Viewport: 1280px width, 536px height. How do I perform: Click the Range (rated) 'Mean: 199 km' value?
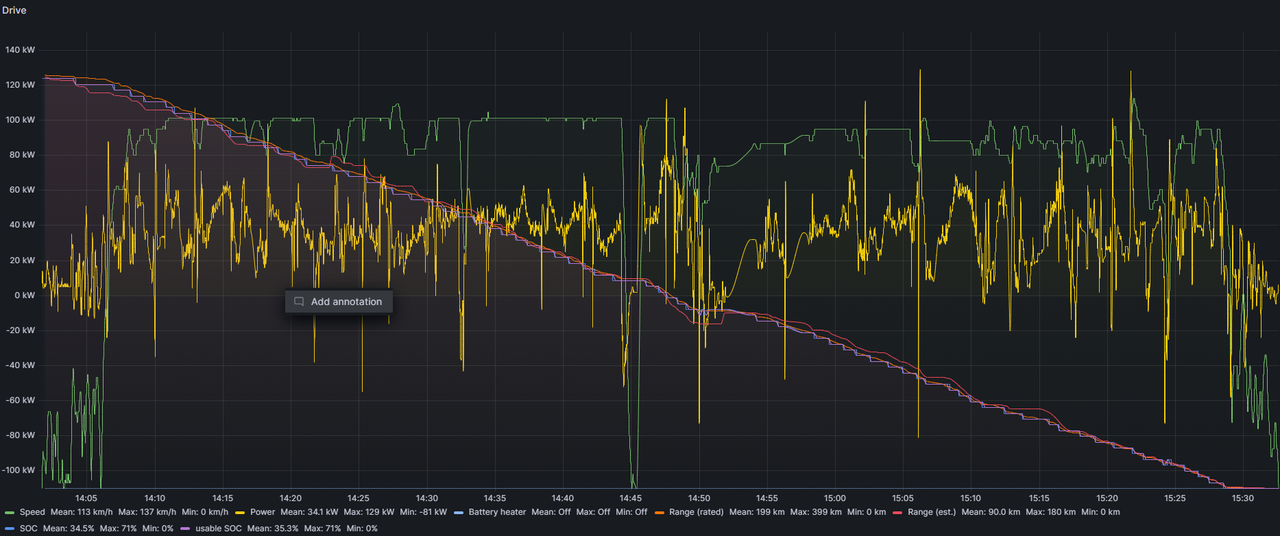click(757, 512)
